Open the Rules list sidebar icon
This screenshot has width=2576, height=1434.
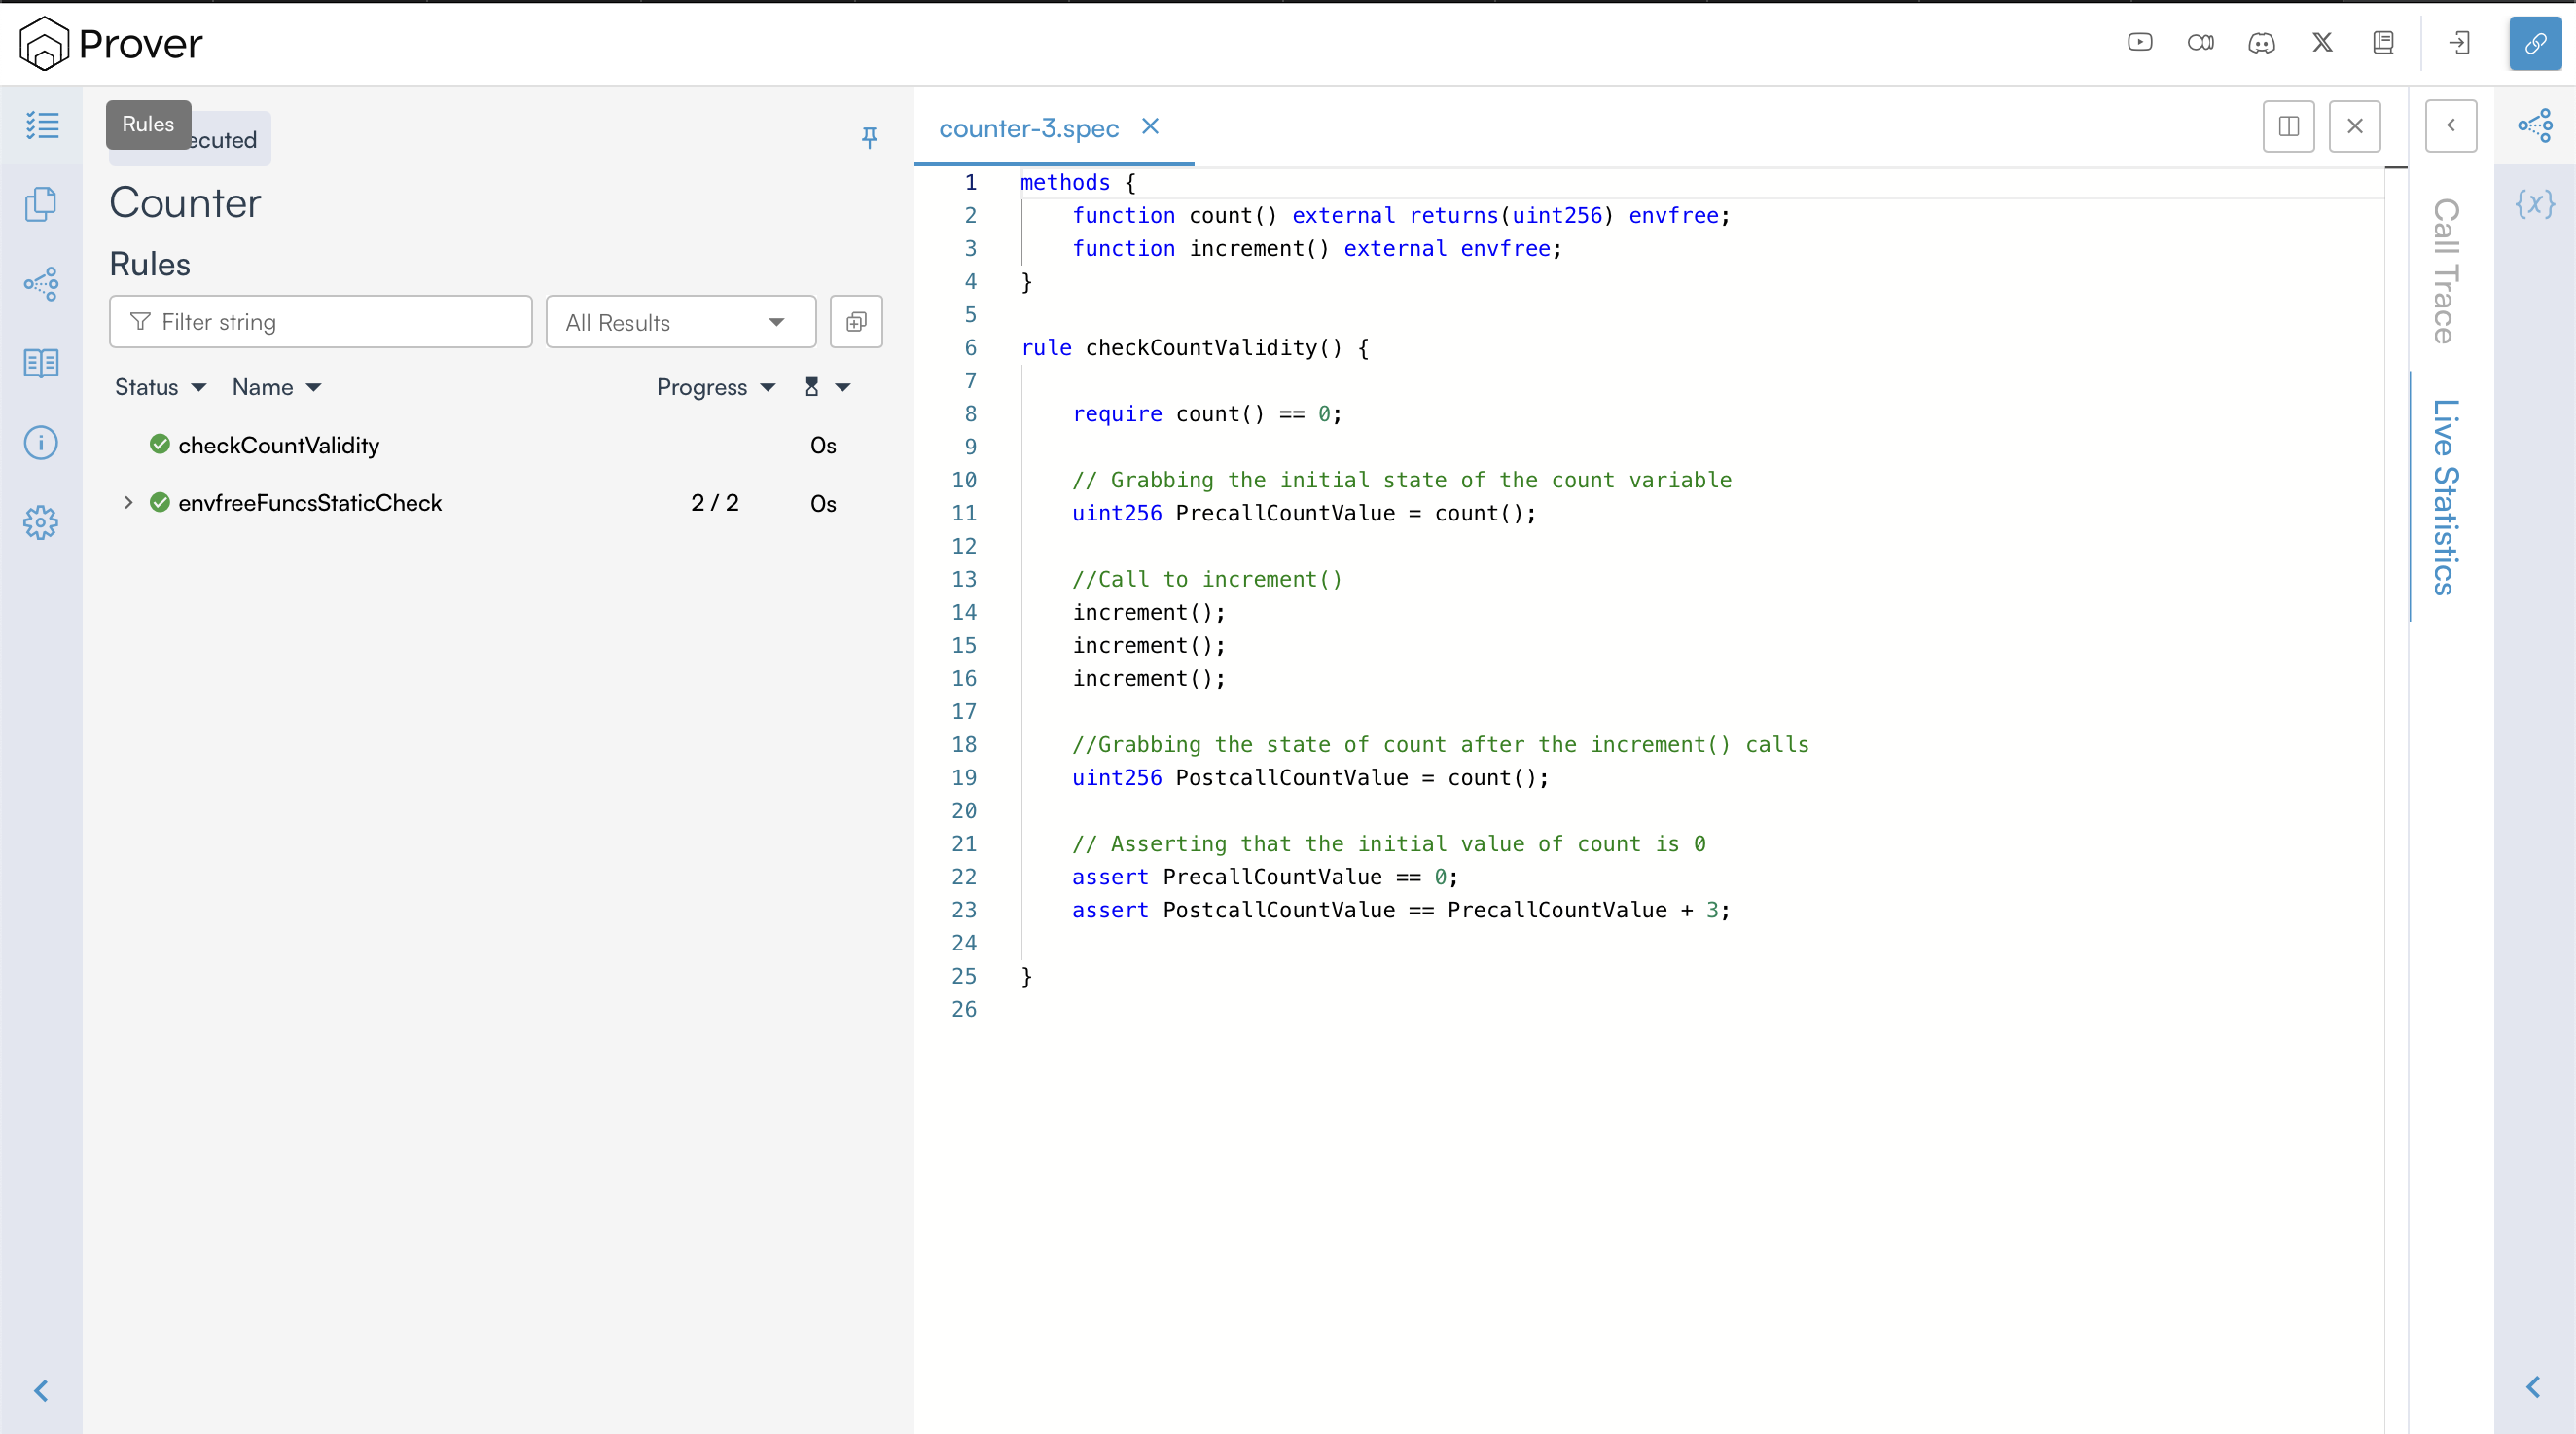click(41, 125)
